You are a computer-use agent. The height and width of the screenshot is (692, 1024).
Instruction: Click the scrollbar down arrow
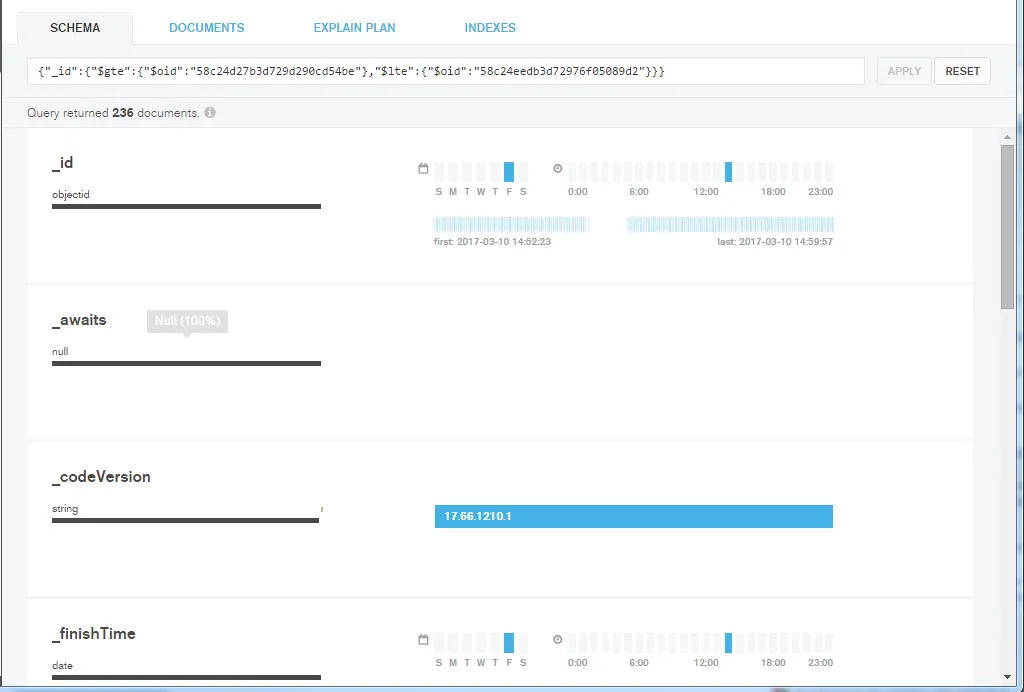(x=1007, y=677)
